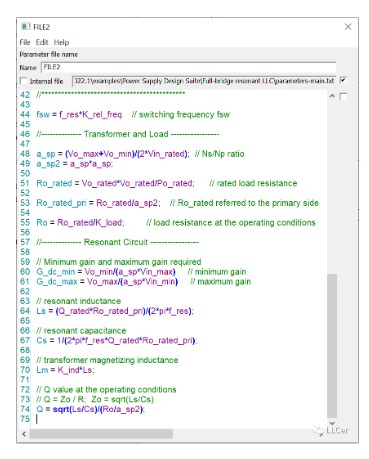Click the '// maximum gain' comment
369x459 pixels.
point(220,282)
